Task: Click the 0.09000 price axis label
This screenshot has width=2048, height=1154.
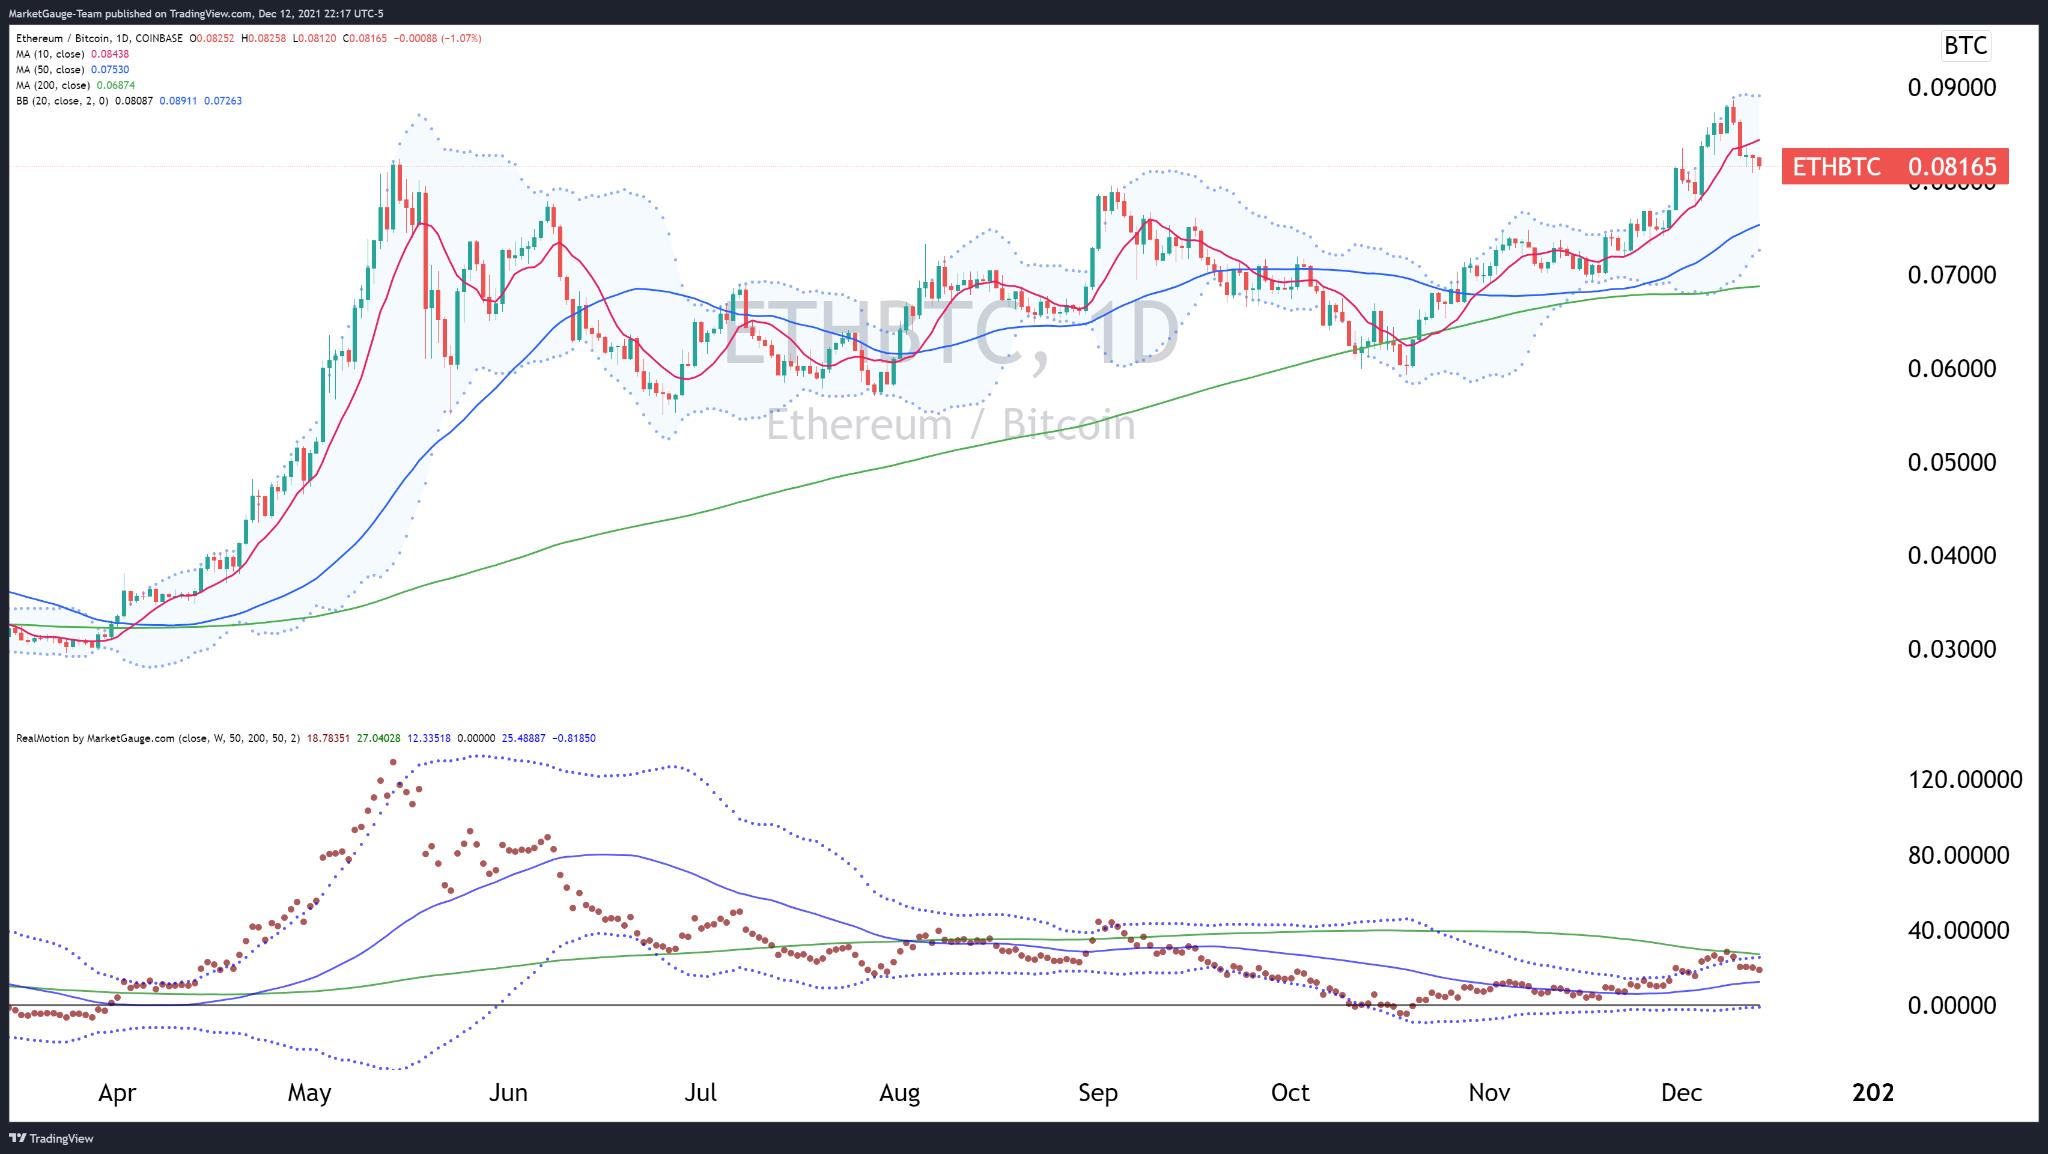Action: point(1951,88)
